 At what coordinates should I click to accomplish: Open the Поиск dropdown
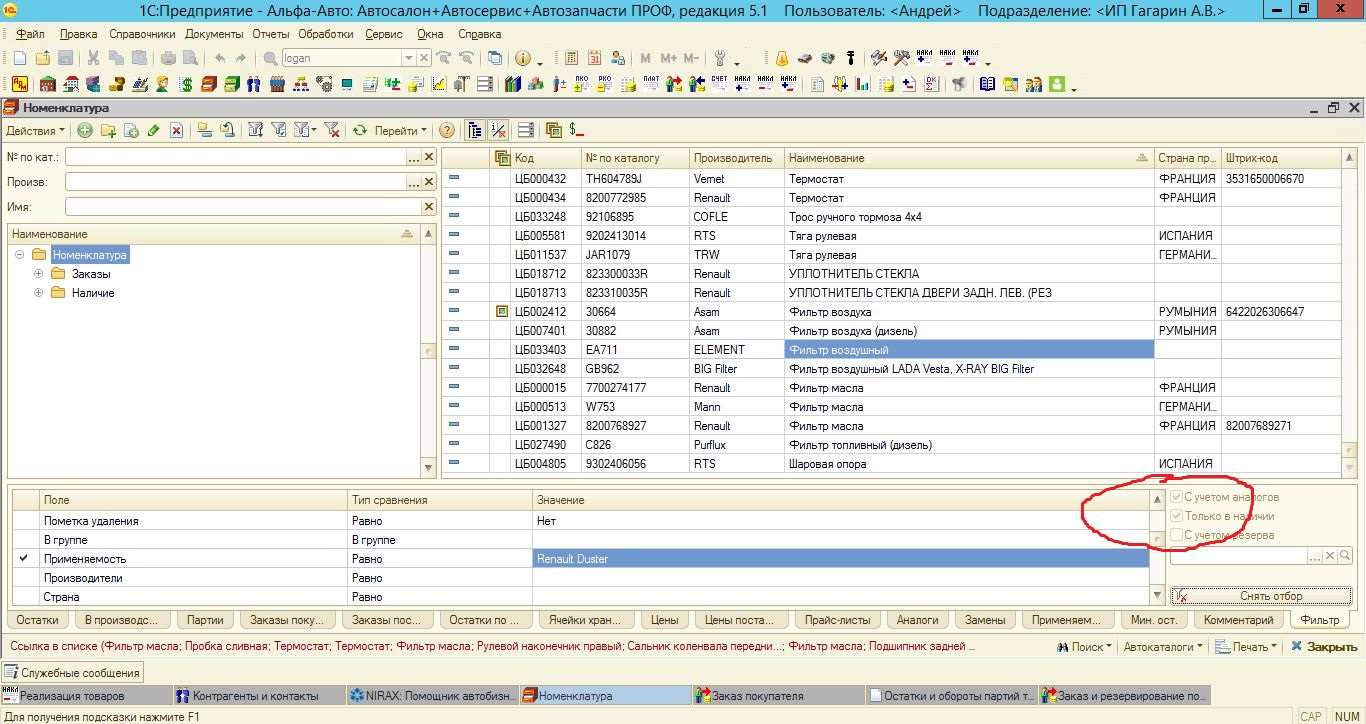1084,647
